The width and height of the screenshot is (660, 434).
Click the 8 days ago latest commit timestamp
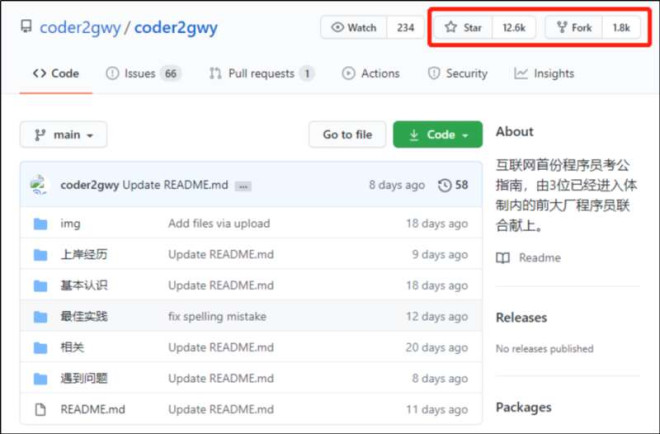click(x=397, y=185)
